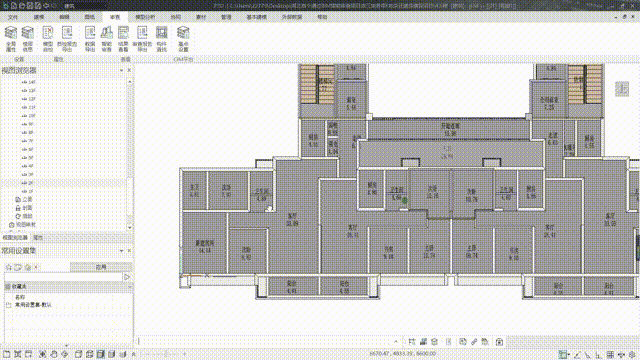
Task: Run the 模型自检 model self-check tool
Action: point(48,38)
